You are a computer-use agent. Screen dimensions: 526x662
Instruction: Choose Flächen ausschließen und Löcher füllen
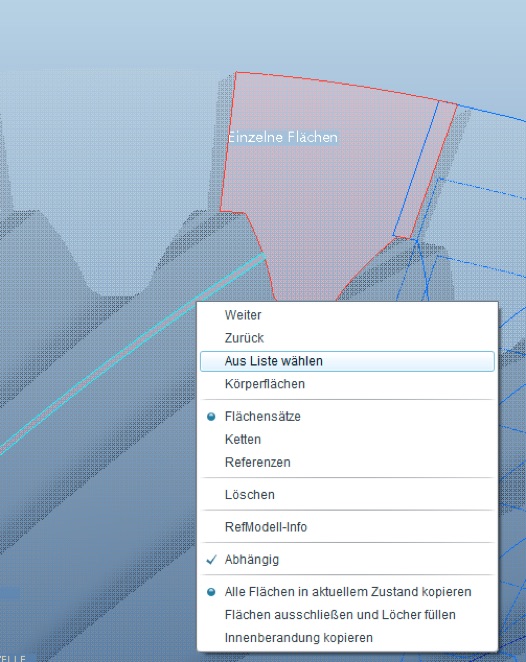point(347,615)
